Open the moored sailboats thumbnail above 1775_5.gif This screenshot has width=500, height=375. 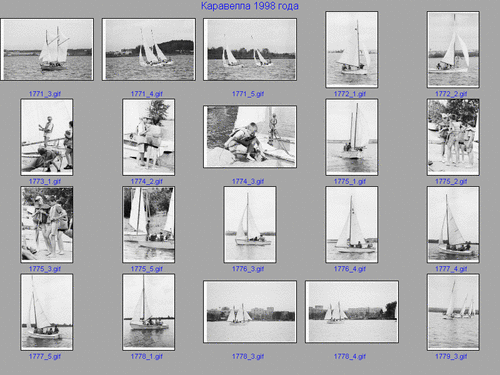(148, 225)
